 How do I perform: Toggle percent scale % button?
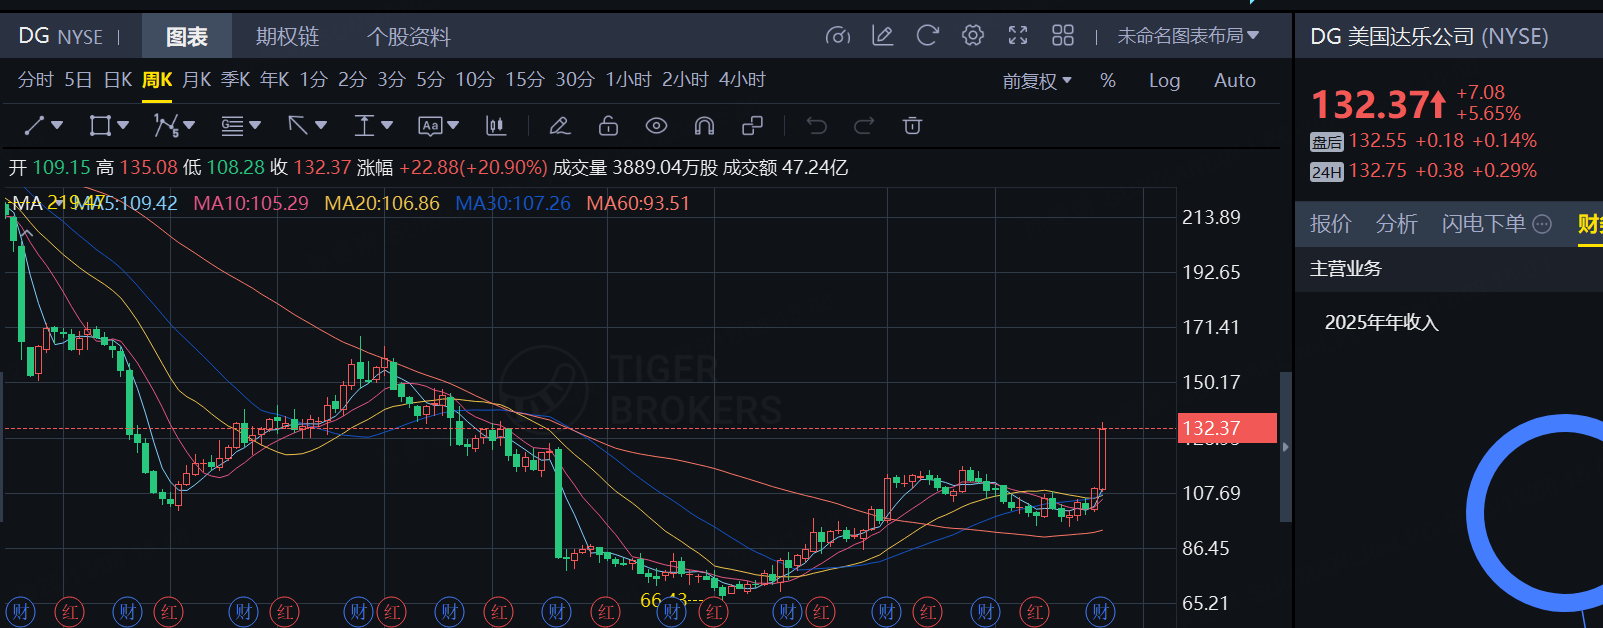pos(1108,81)
